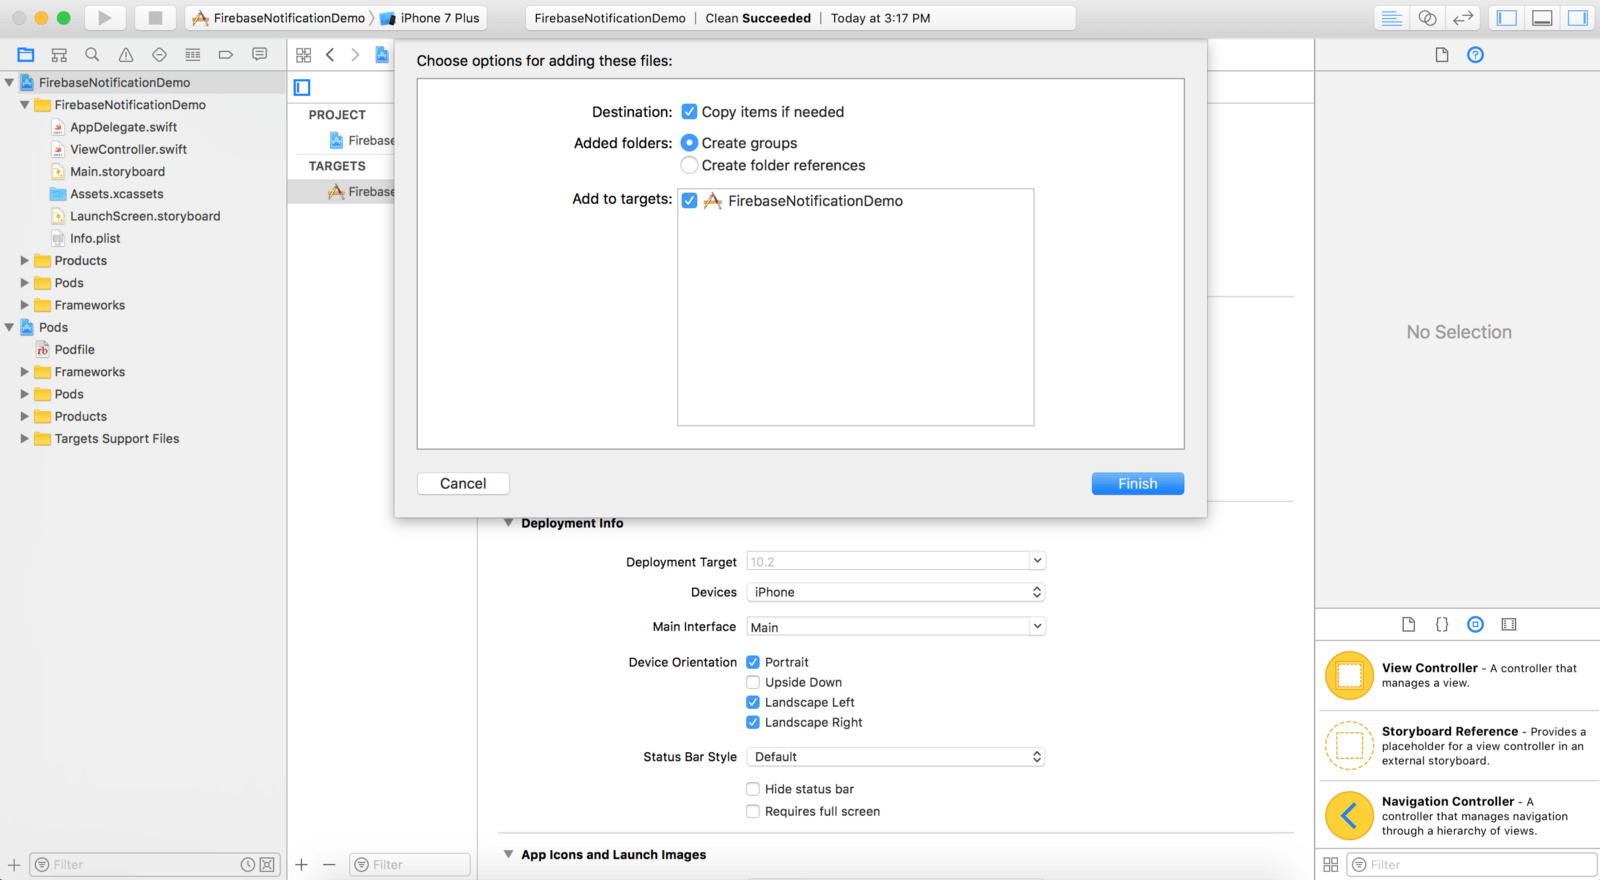Enable Upside Down orientation
The height and width of the screenshot is (880, 1600).
[753, 682]
